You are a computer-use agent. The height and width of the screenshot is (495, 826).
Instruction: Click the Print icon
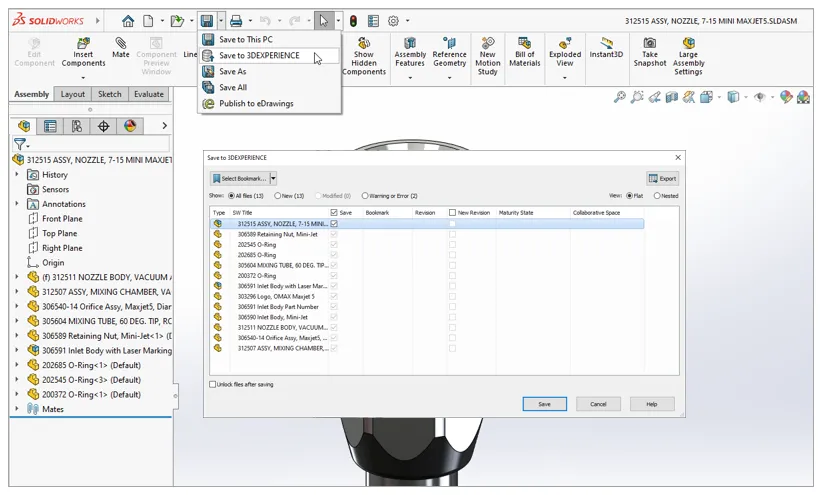pos(236,21)
